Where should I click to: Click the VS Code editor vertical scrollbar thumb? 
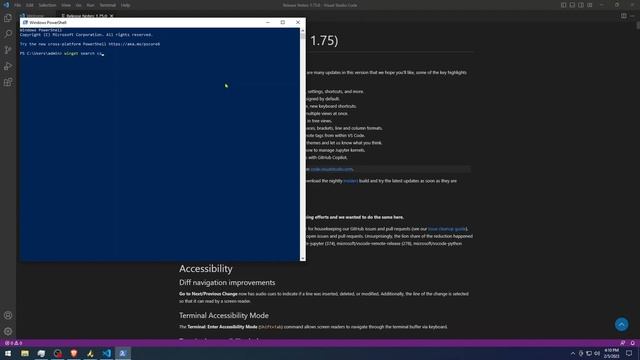[x=638, y=25]
